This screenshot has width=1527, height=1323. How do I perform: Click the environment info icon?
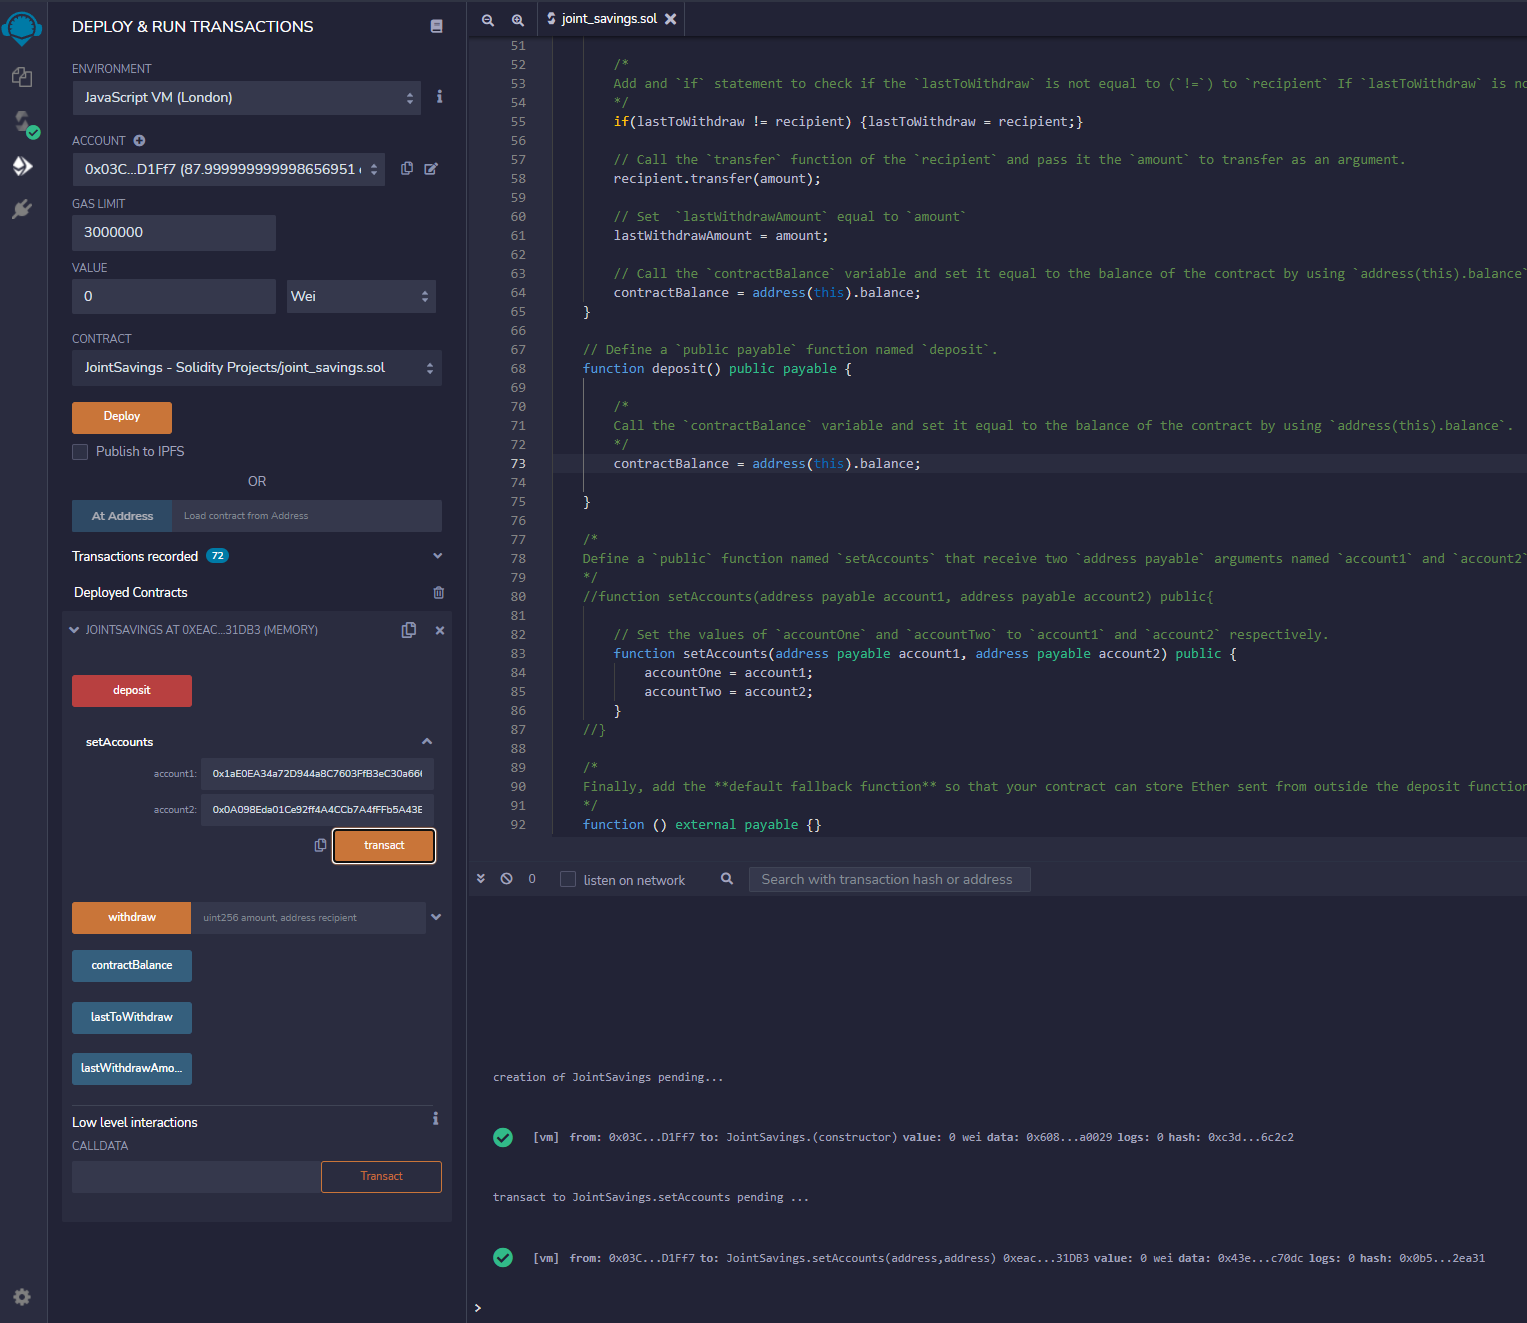pos(439,97)
